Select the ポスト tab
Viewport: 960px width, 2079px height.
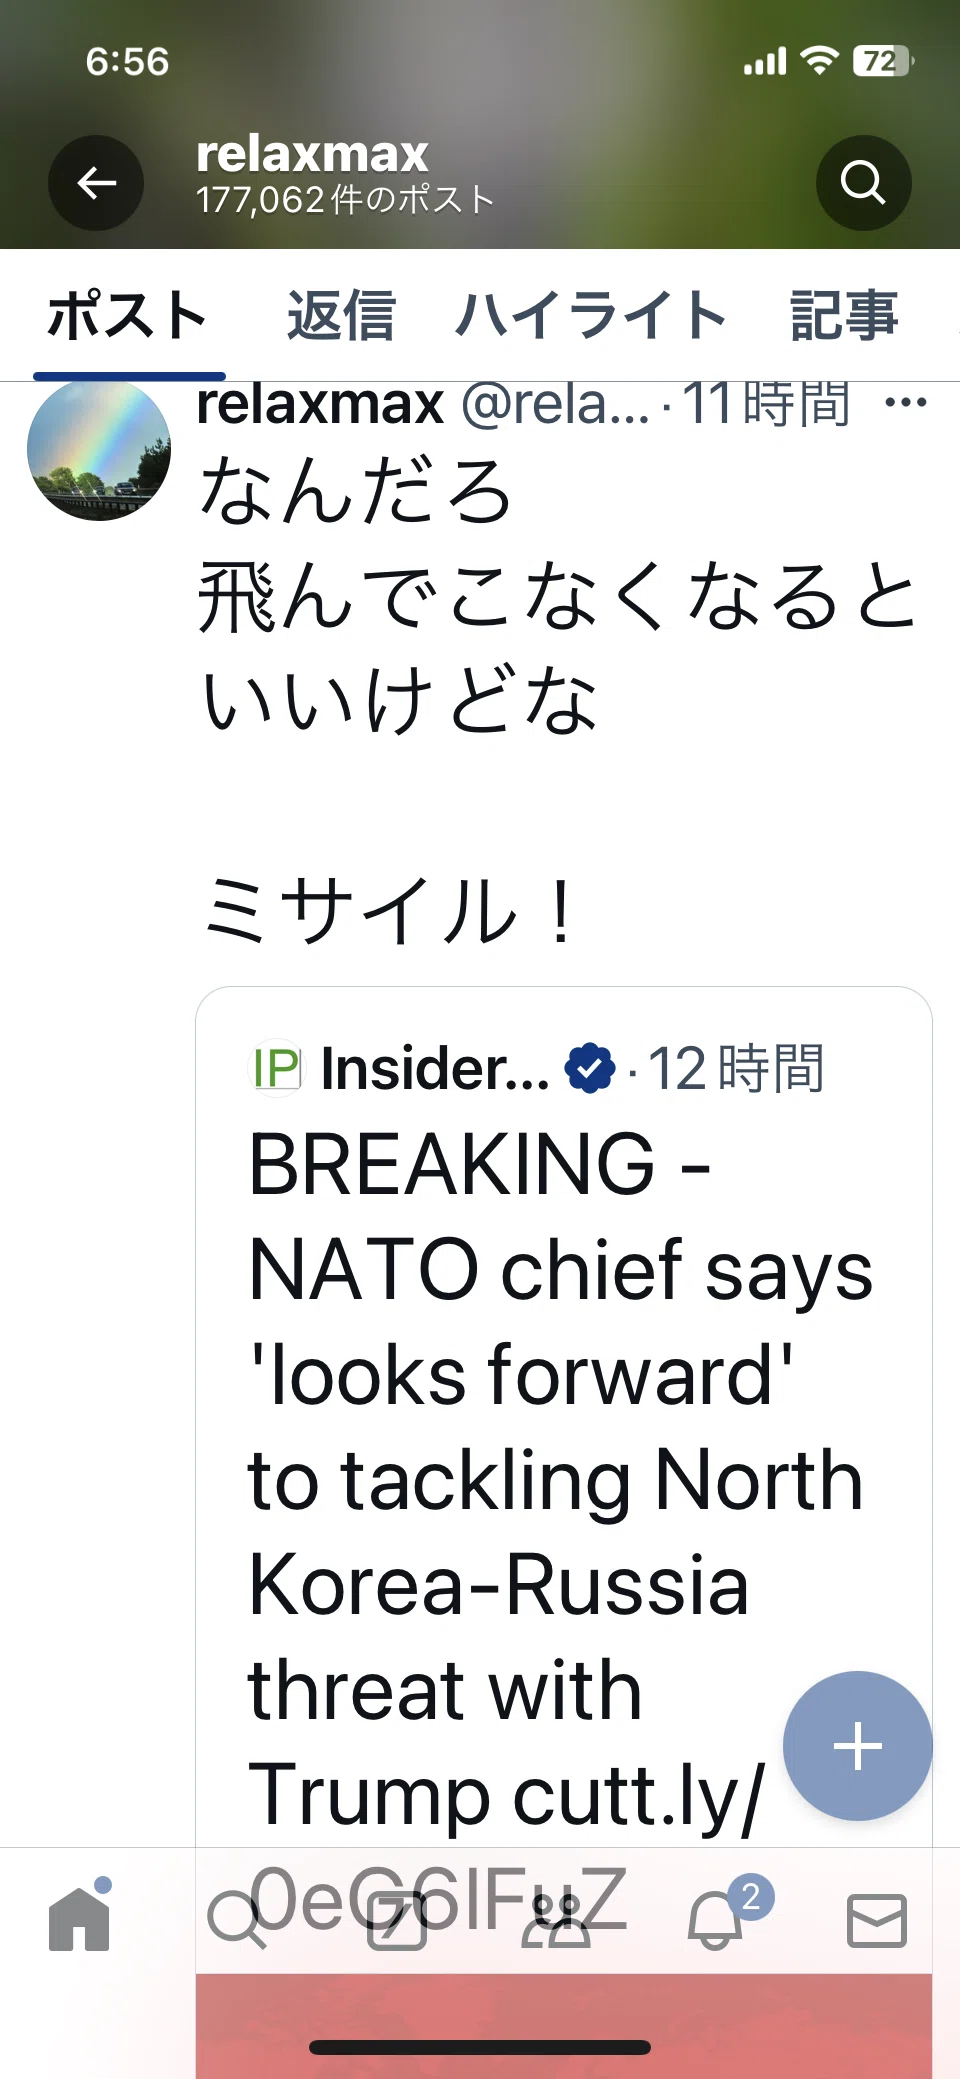(128, 316)
